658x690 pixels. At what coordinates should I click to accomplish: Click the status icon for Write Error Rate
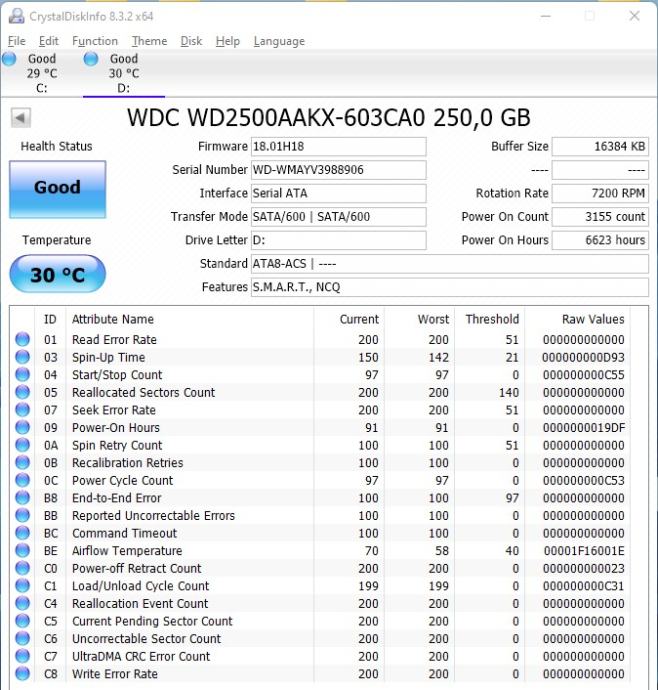(x=22, y=674)
